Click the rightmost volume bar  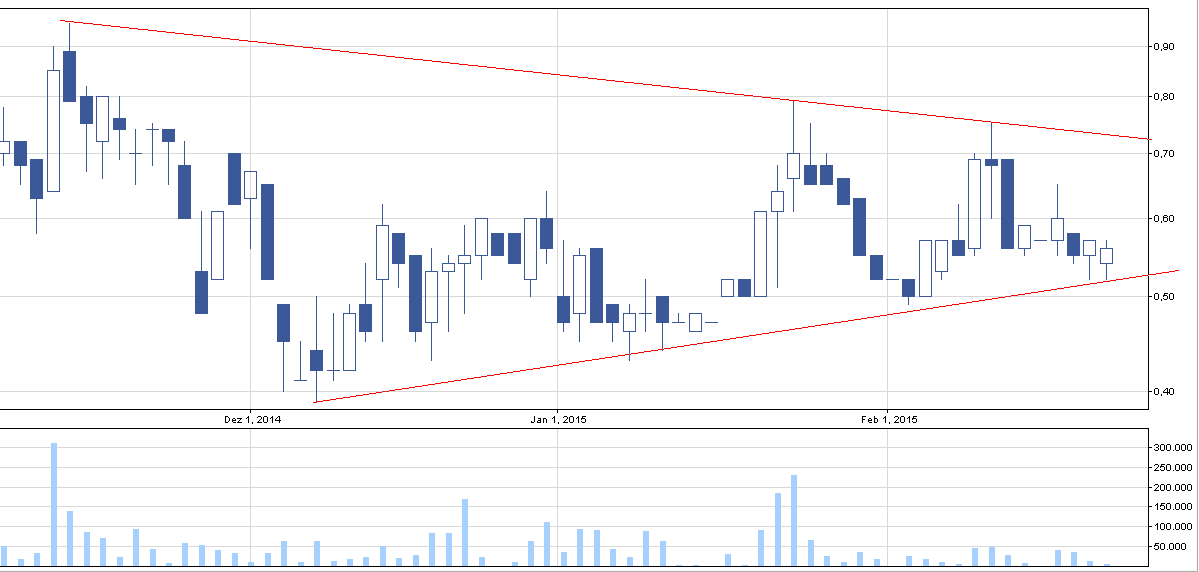pyautogui.click(x=1106, y=563)
